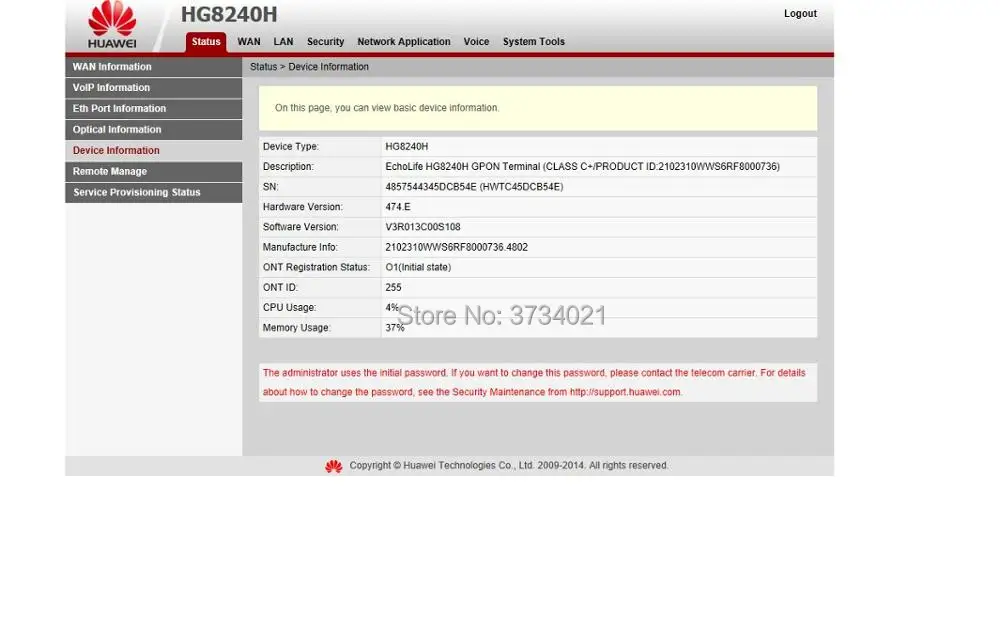Click the ONT ID label
This screenshot has width=1000, height=629.
click(280, 288)
